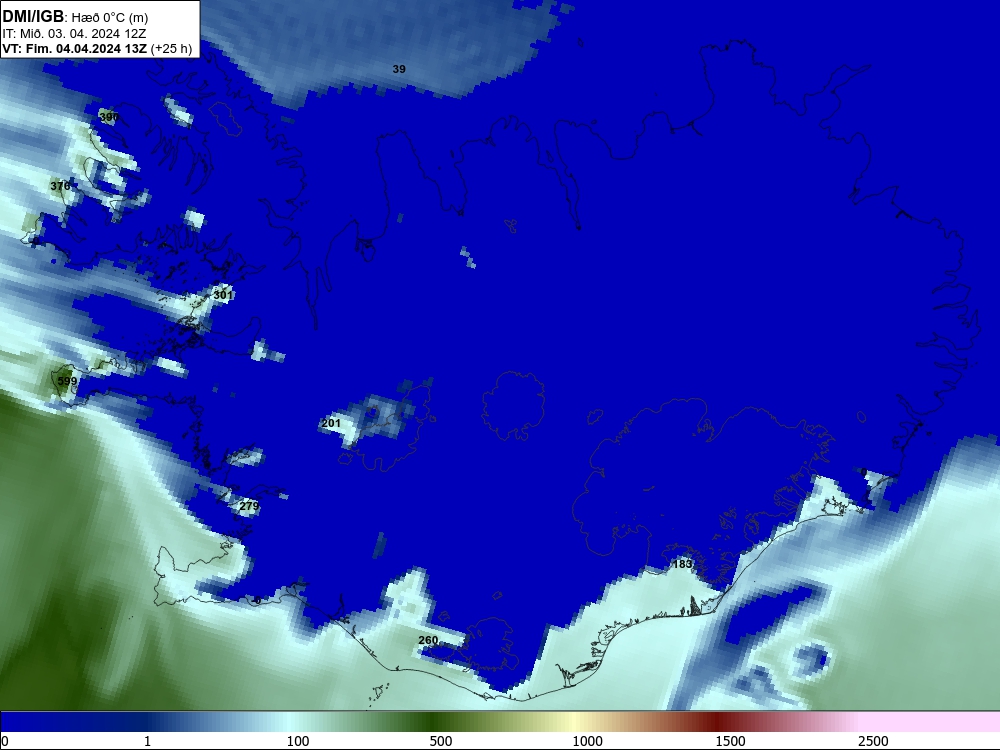Click the map value 201 on the map

[331, 423]
